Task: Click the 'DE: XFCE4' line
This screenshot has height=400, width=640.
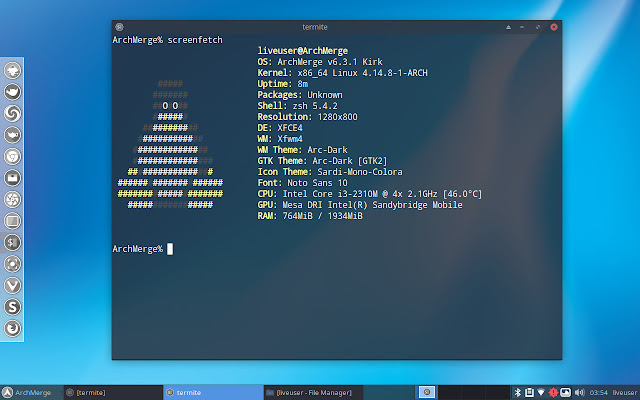Action: [280, 128]
